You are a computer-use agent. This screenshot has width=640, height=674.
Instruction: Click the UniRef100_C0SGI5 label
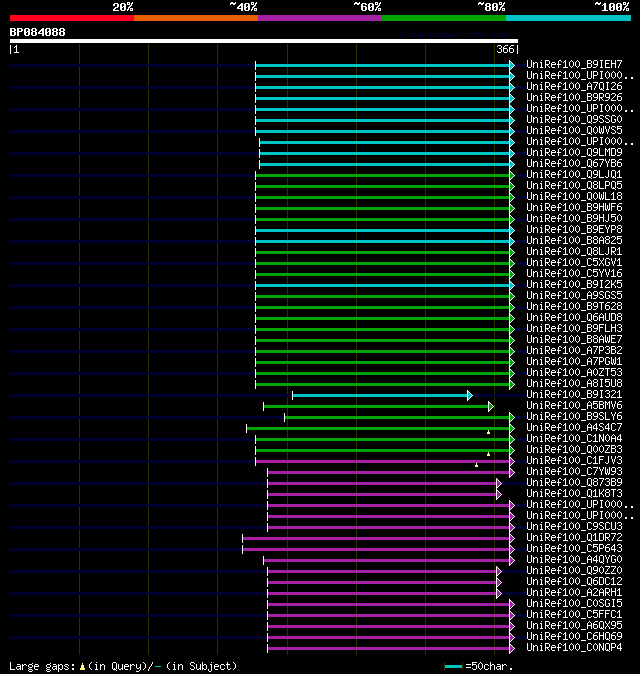574,604
